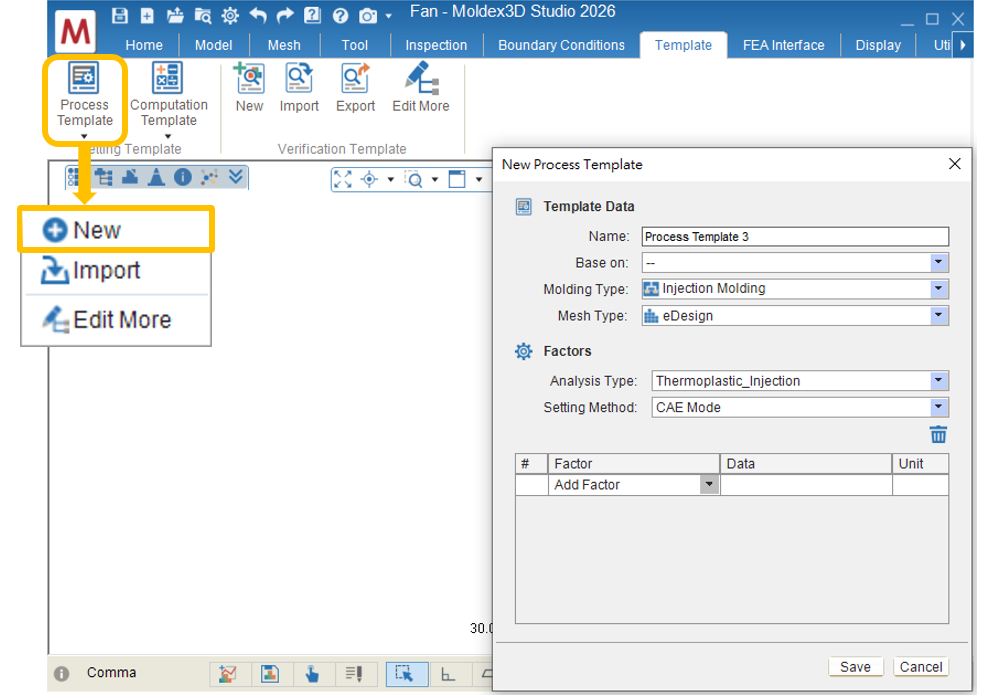Click the Moldex3D M application logo

click(75, 30)
